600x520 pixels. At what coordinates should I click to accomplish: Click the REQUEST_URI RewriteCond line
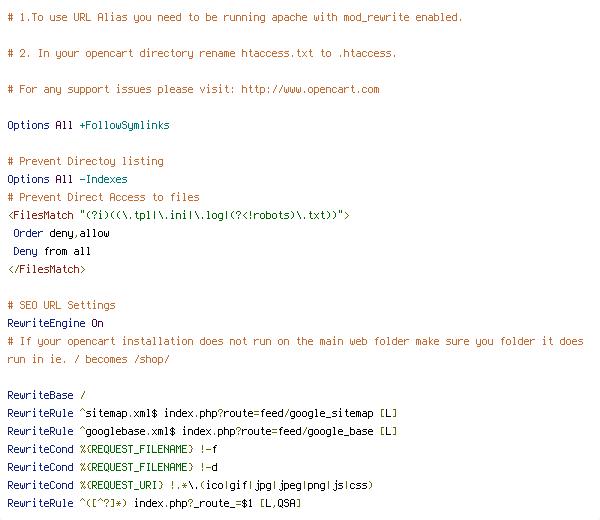190,485
